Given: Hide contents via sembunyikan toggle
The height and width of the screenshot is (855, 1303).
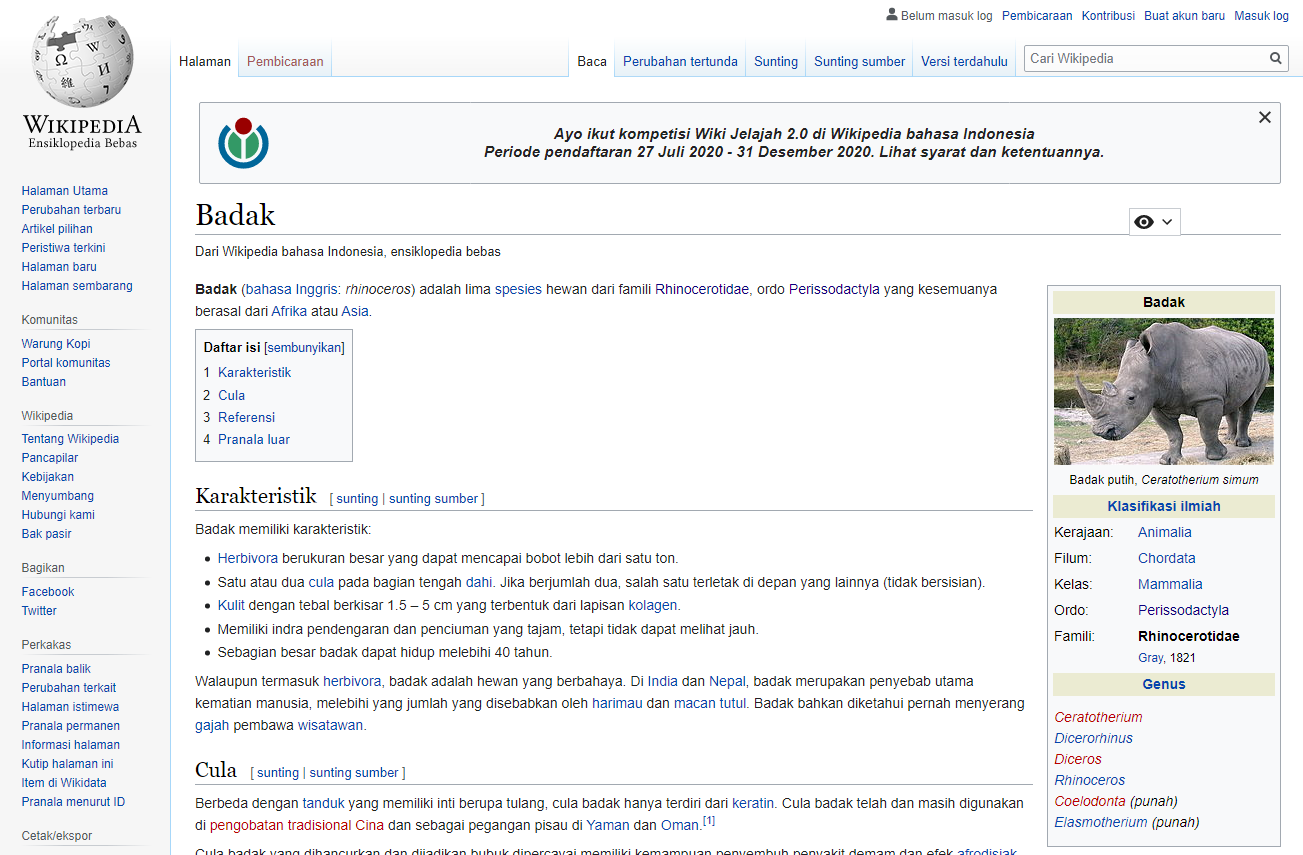Looking at the screenshot, I should click(304, 348).
